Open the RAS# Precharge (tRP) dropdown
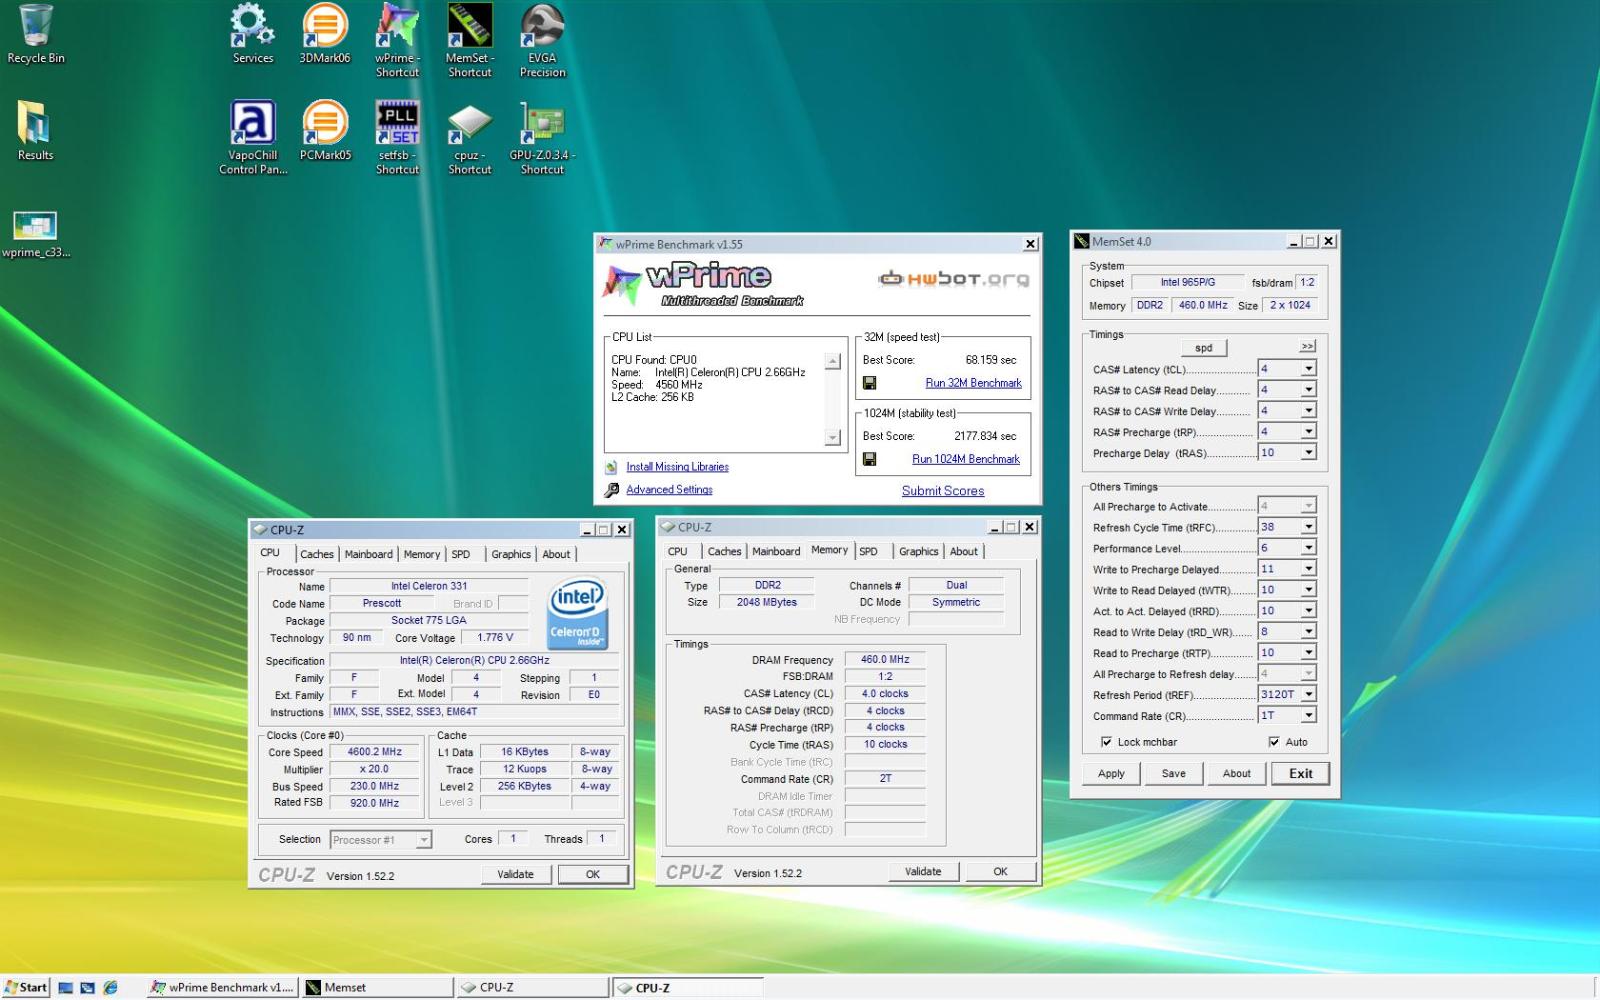Image resolution: width=1600 pixels, height=1000 pixels. click(x=1308, y=432)
